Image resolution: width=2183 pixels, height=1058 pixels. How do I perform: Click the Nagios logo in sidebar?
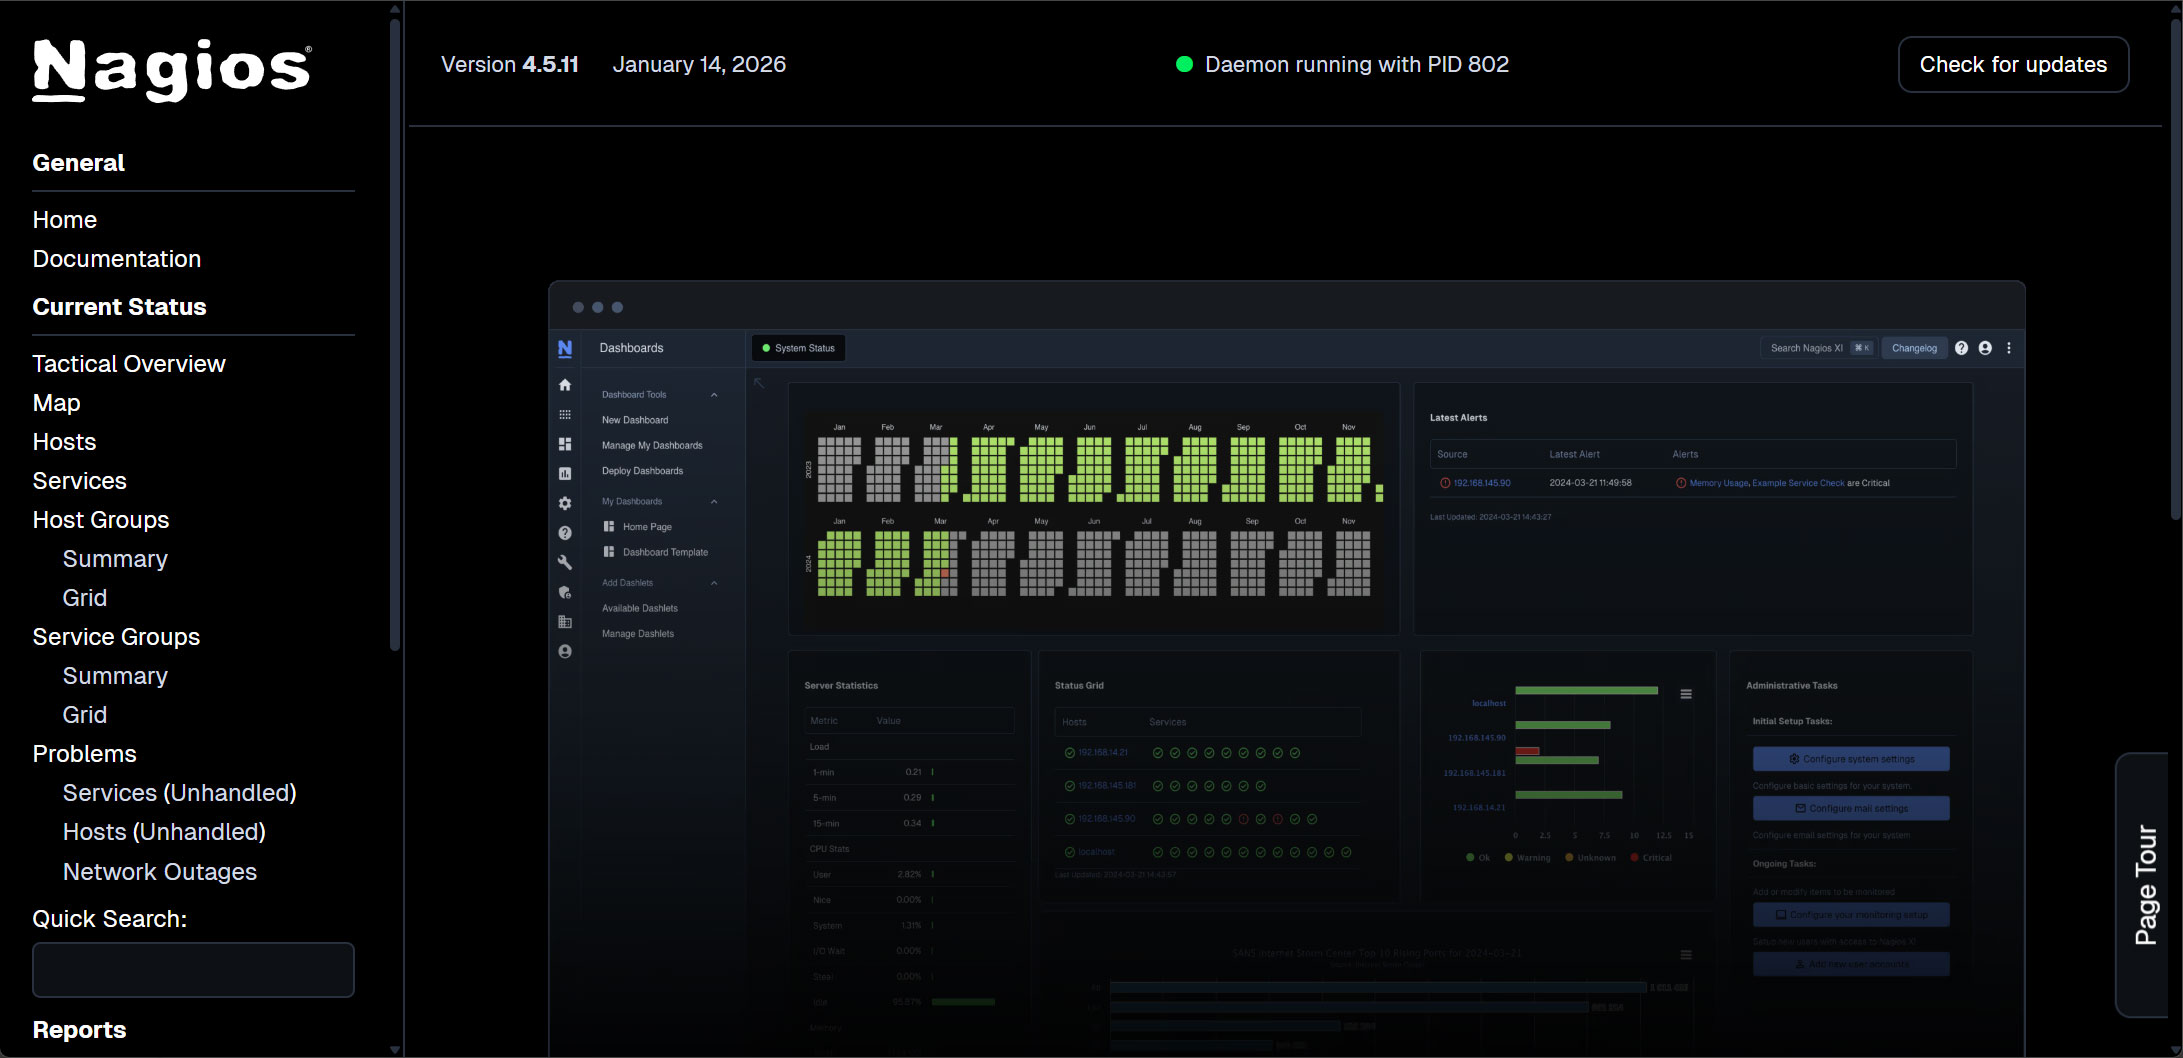171,70
